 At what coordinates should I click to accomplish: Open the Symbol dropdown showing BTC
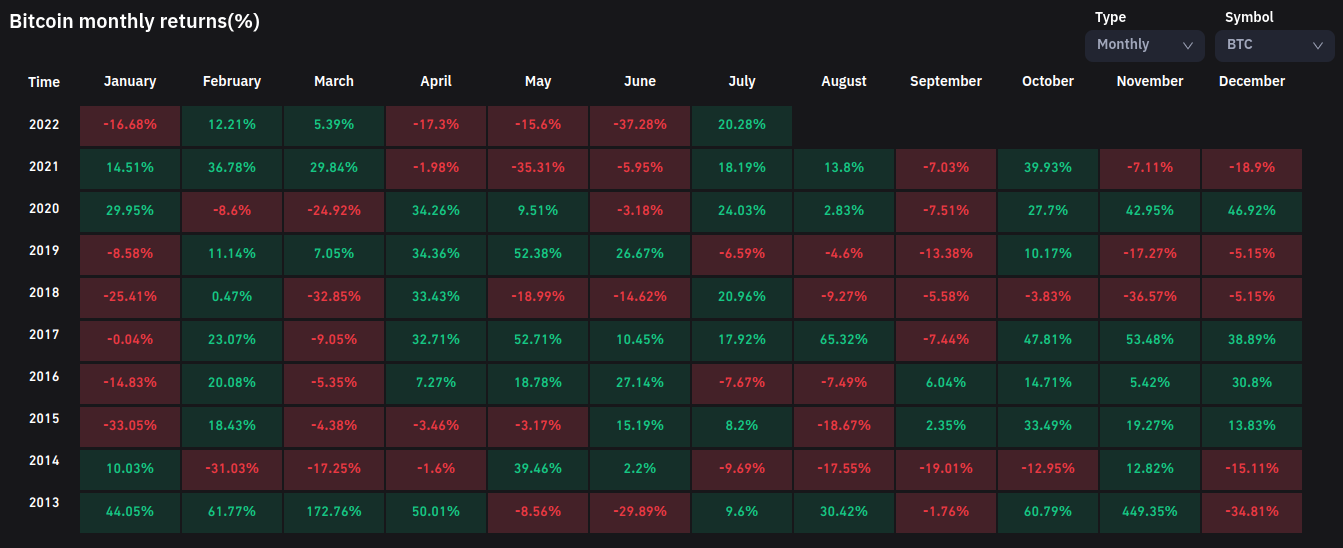[x=1273, y=45]
